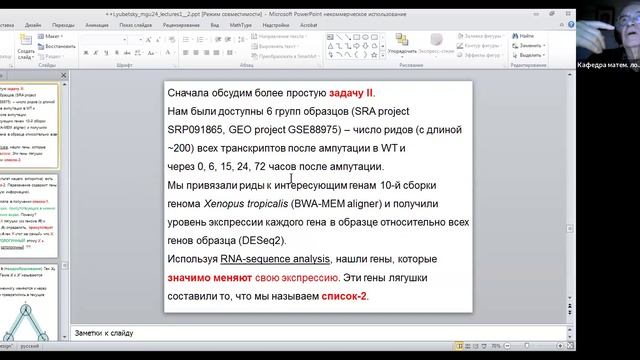This screenshot has width=640, height=360.
Task: Apply underline formatting (Ч)
Action: pos(106,53)
